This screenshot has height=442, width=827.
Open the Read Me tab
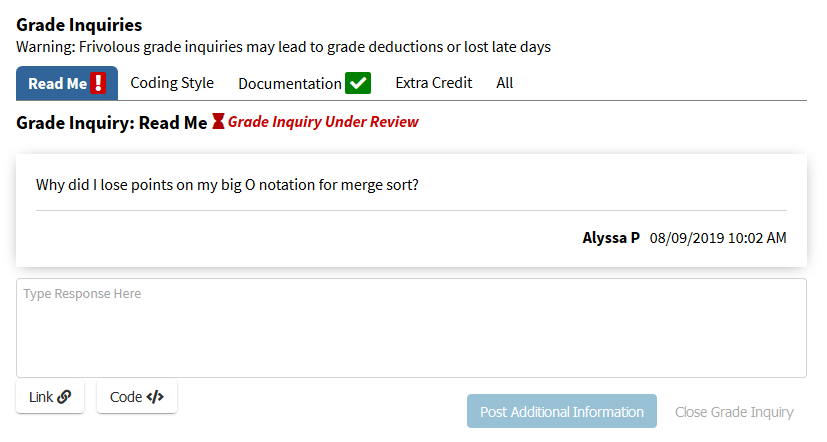[67, 83]
